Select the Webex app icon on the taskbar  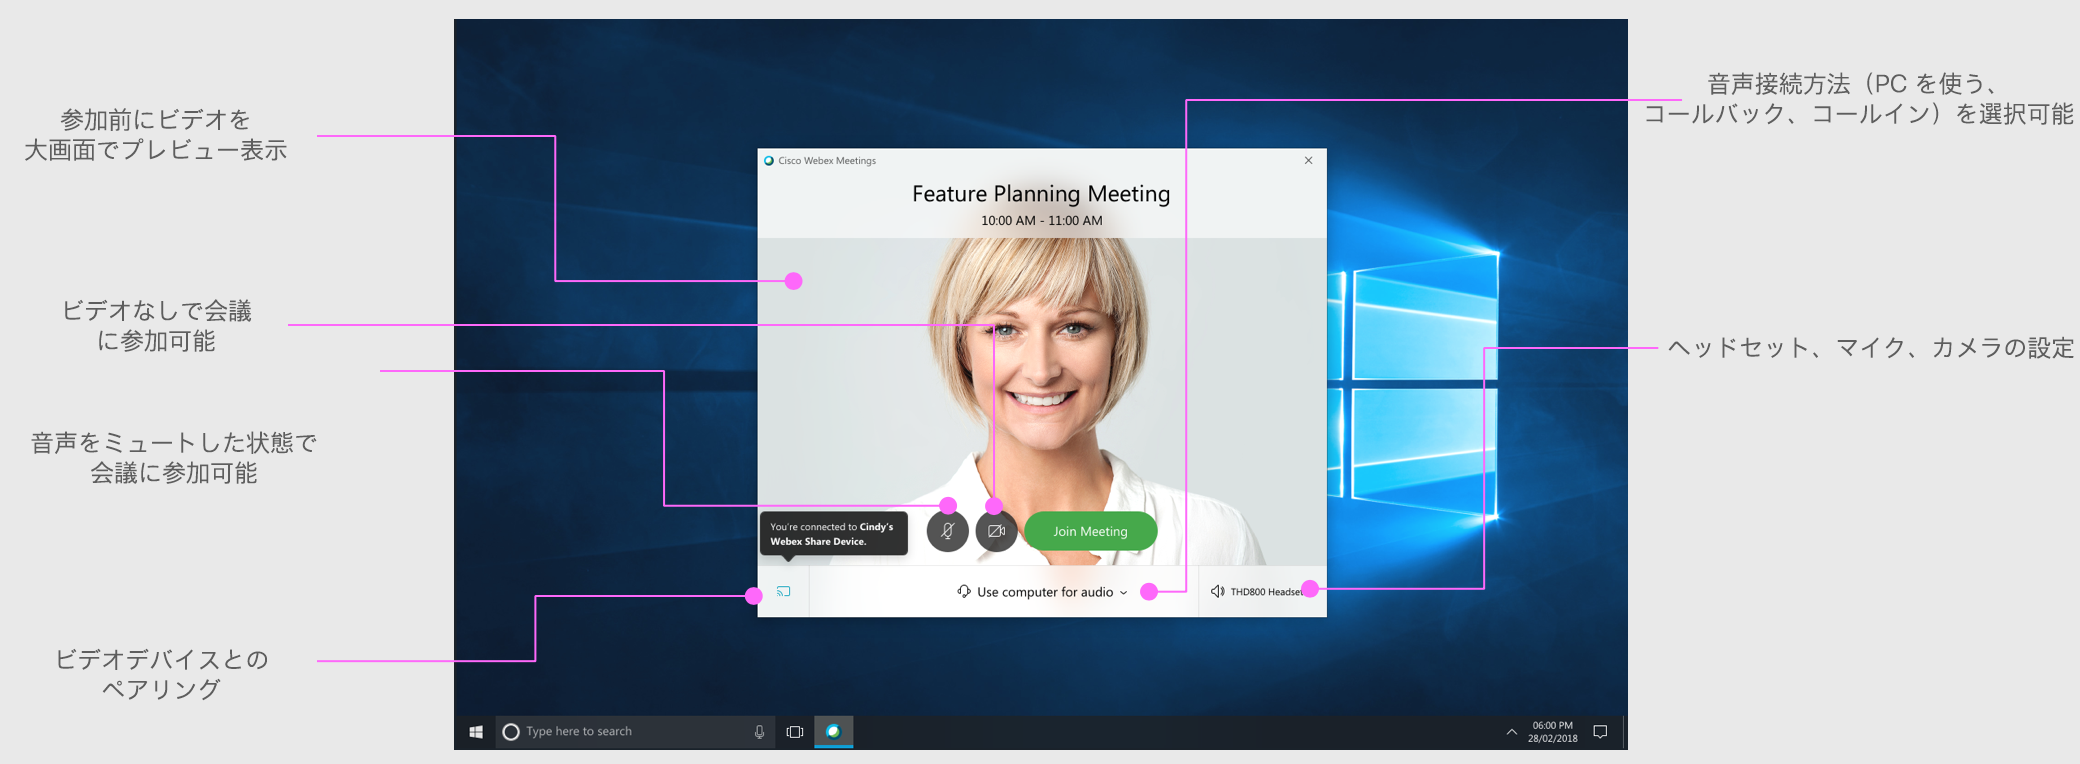tap(833, 732)
